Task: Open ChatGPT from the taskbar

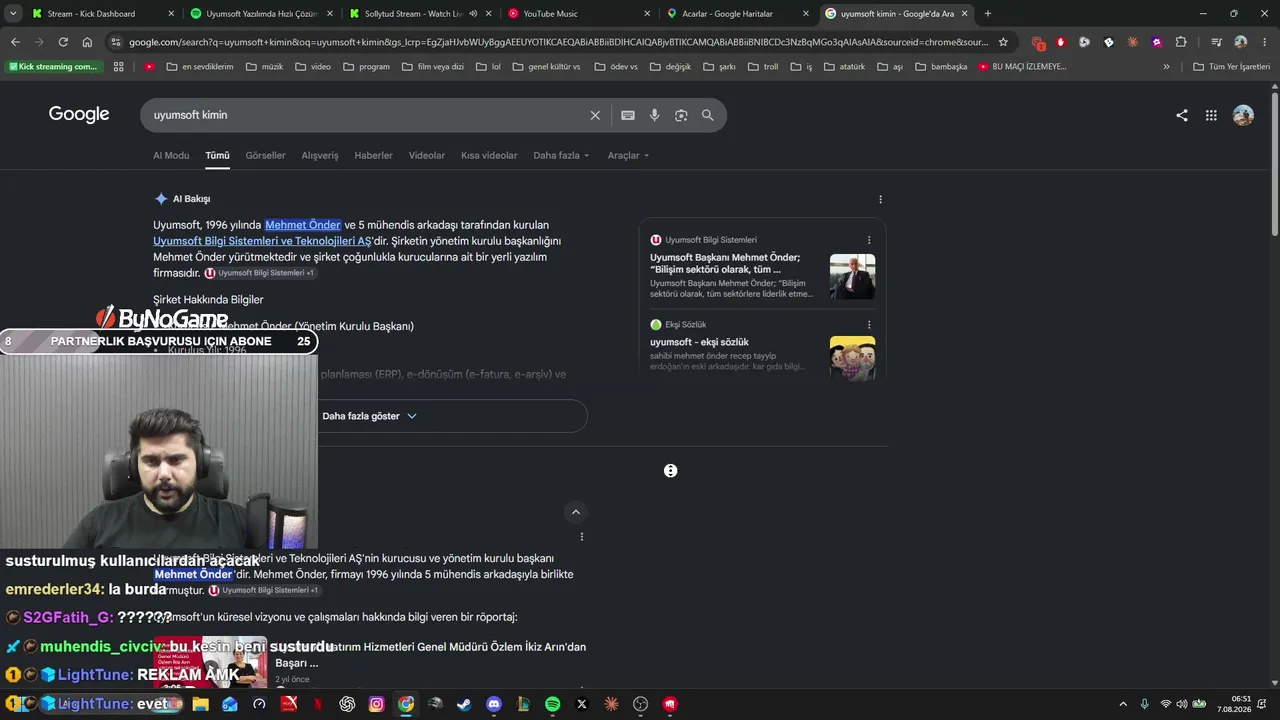Action: coord(347,704)
